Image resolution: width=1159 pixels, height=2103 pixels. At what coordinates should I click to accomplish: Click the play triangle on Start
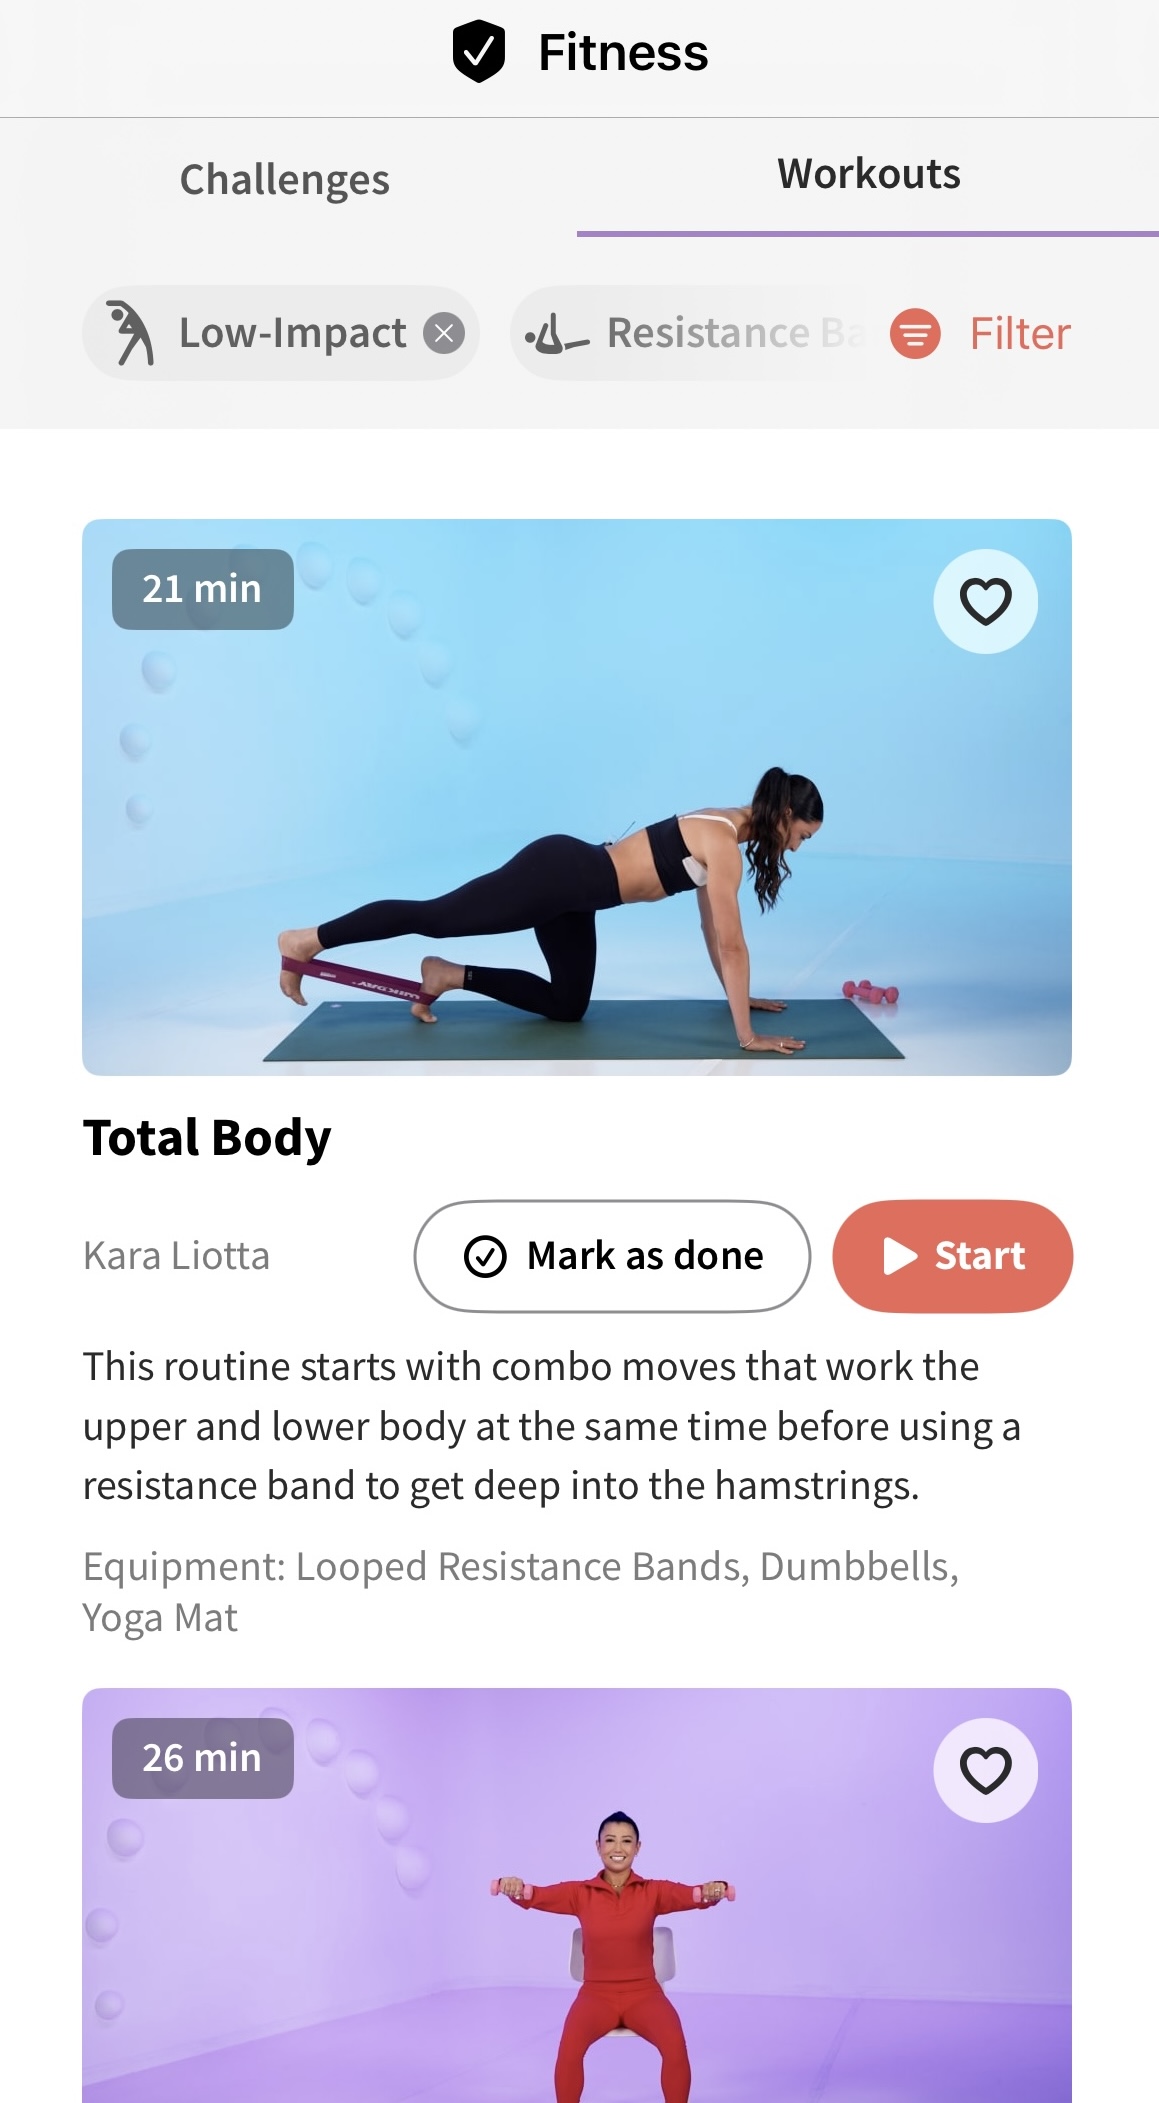click(900, 1256)
